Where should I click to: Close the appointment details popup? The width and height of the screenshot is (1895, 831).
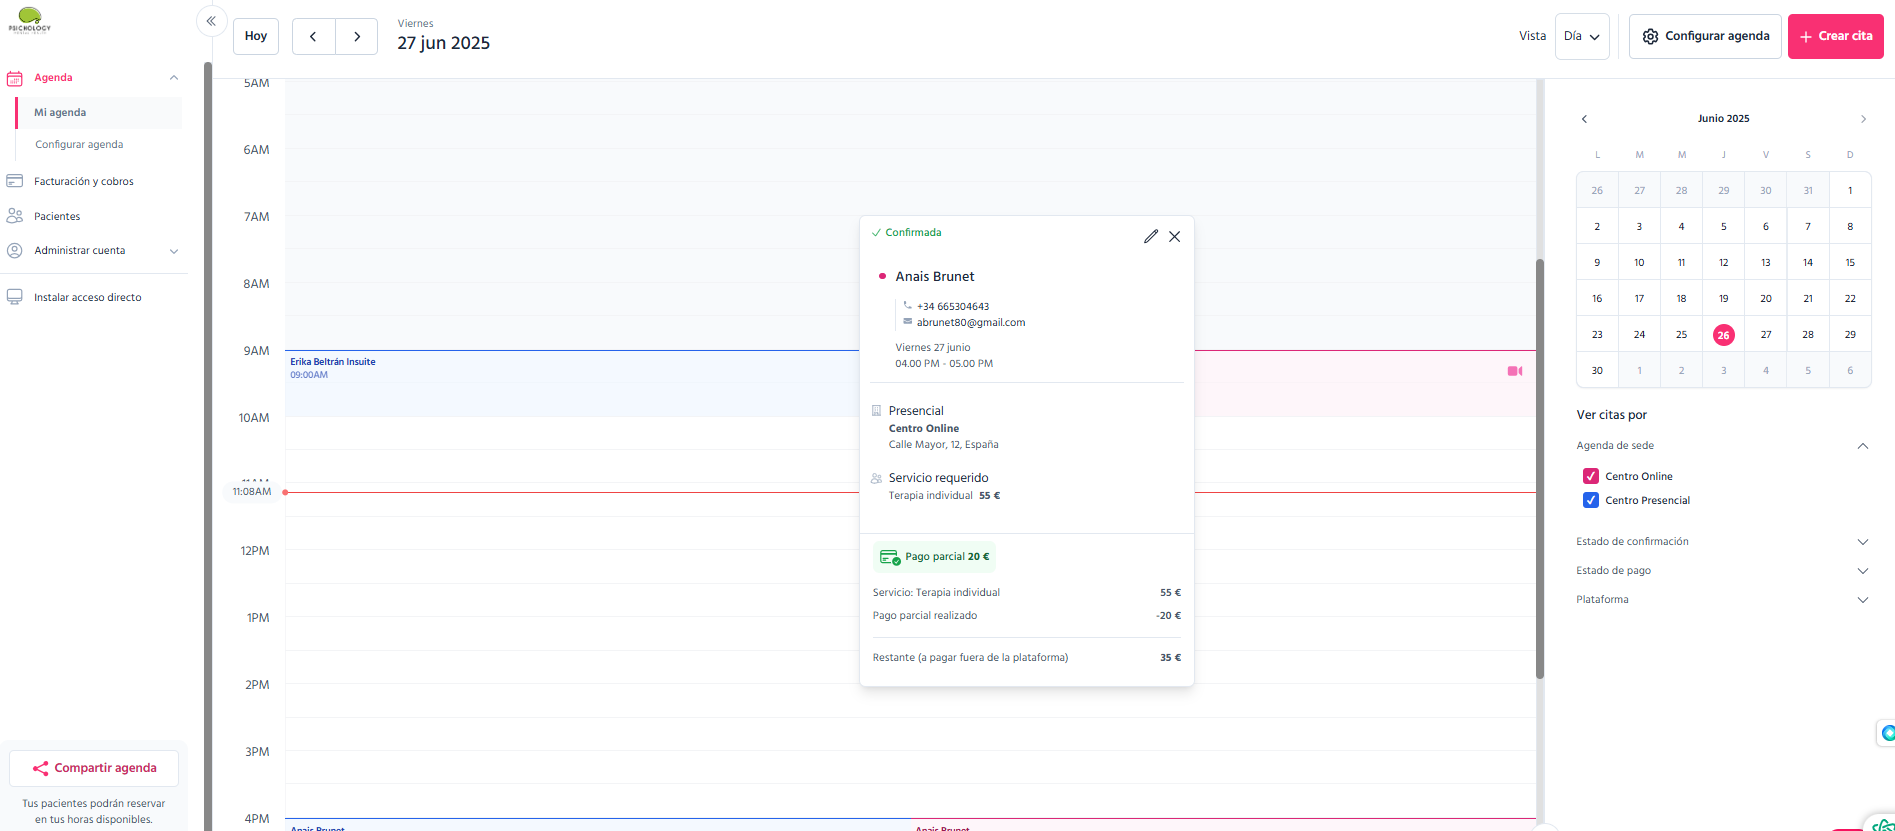pos(1175,236)
